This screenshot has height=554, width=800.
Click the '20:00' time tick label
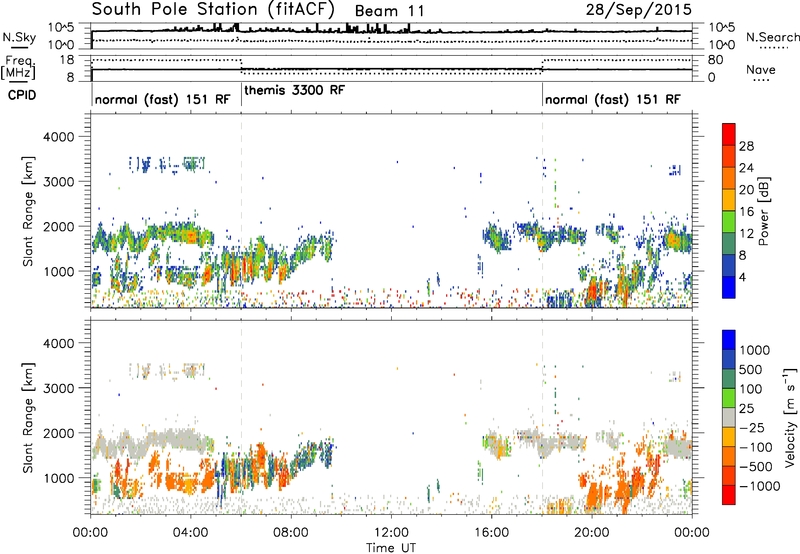[x=592, y=533]
